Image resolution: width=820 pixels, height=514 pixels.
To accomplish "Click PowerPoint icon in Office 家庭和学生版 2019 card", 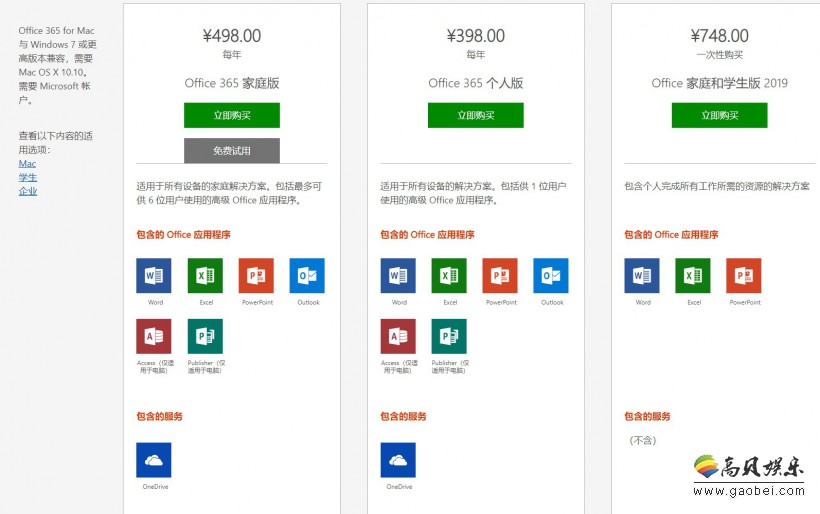I will 744,276.
